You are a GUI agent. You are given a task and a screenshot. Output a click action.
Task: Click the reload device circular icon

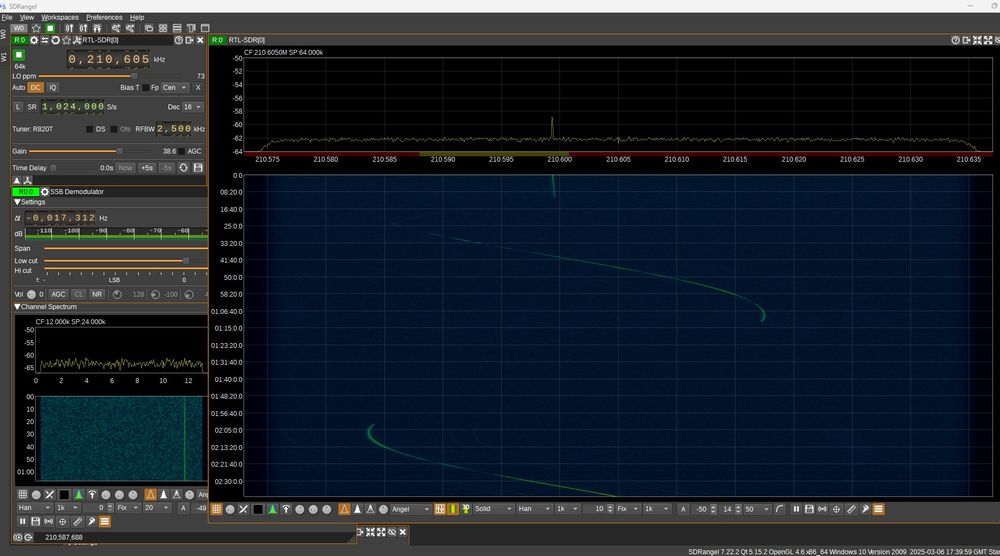tap(55, 40)
